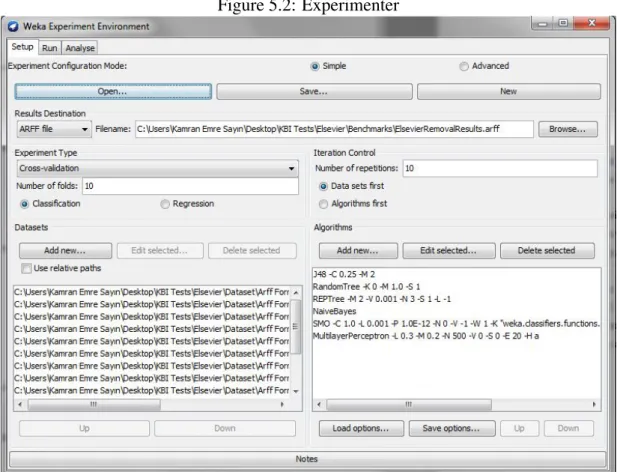This screenshot has height=472, width=617.
Task: Click the Weka bird icon in title bar
Action: point(13,26)
